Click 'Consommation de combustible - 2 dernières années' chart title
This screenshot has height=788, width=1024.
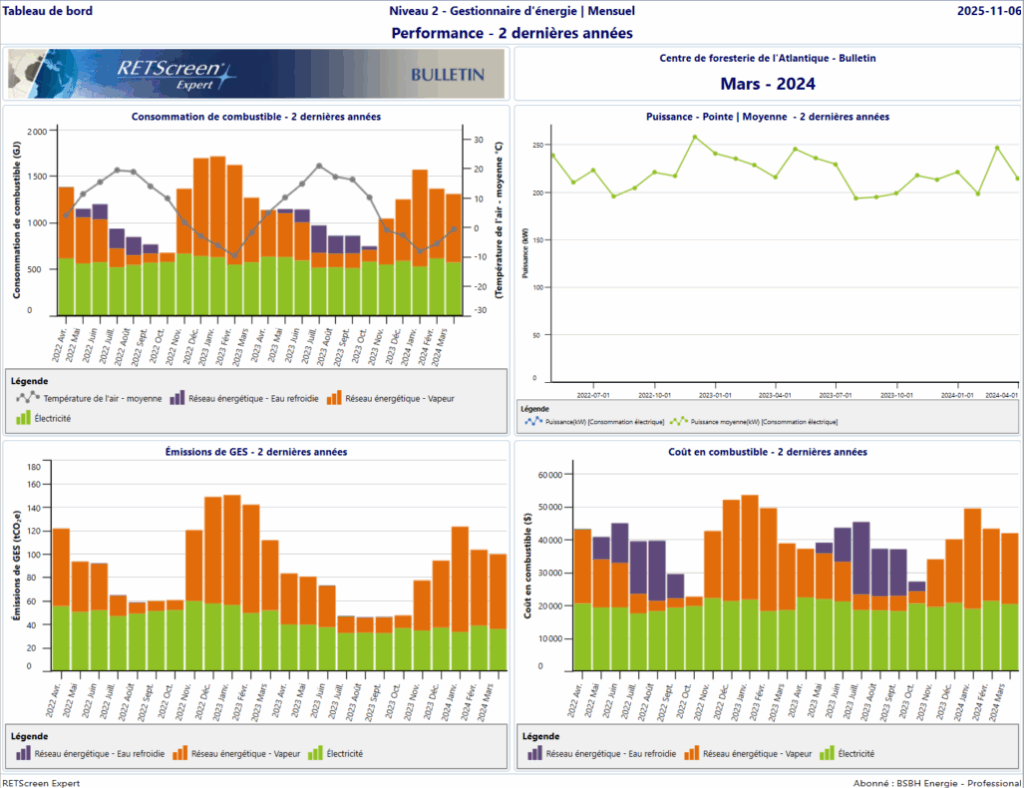256,117
